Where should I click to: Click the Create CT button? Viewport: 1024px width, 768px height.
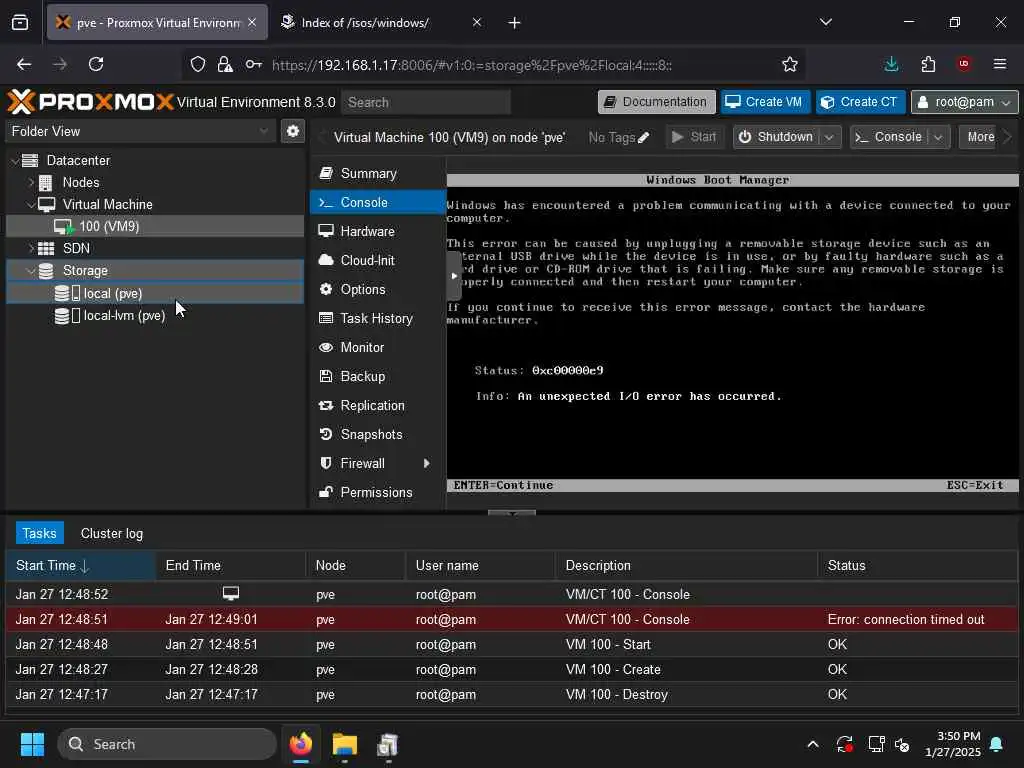[860, 102]
